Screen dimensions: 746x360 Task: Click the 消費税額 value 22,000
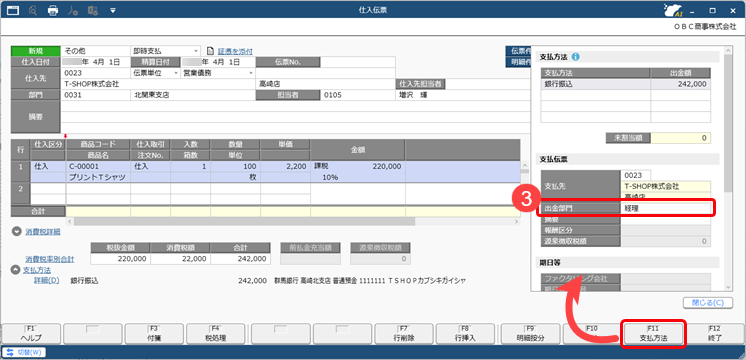180,259
